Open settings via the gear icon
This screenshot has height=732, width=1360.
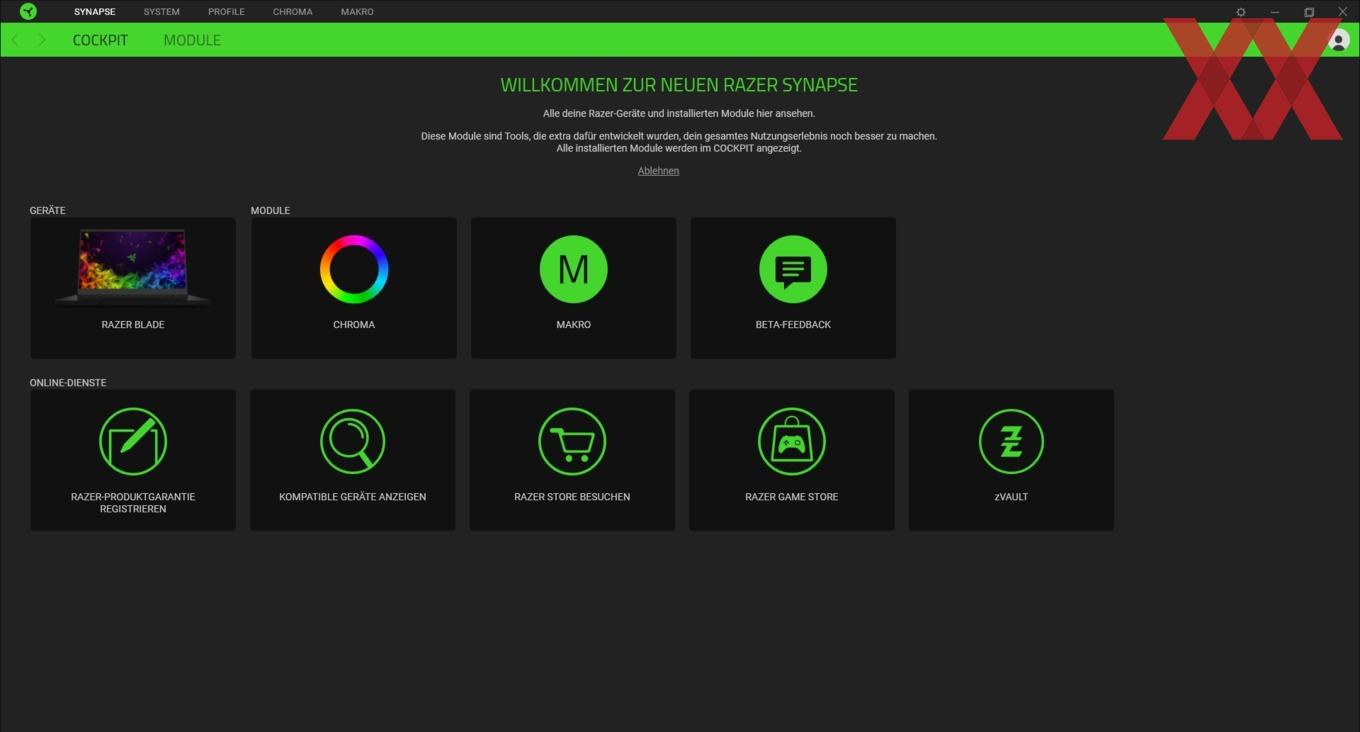(x=1241, y=12)
